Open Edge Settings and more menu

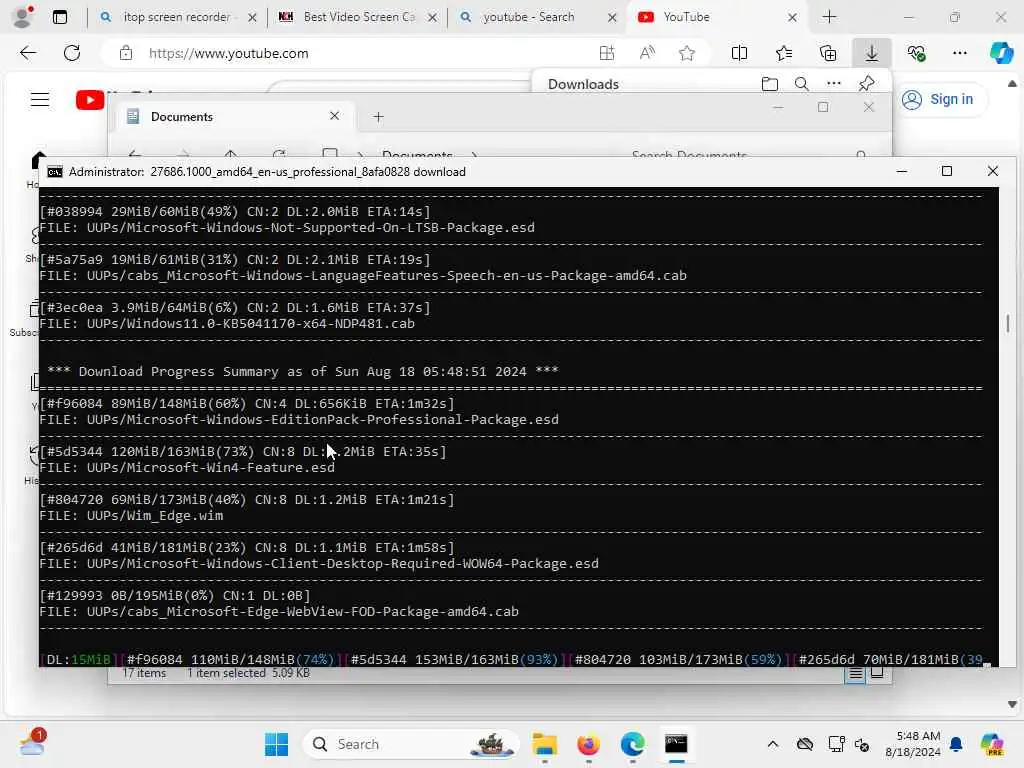coord(959,53)
